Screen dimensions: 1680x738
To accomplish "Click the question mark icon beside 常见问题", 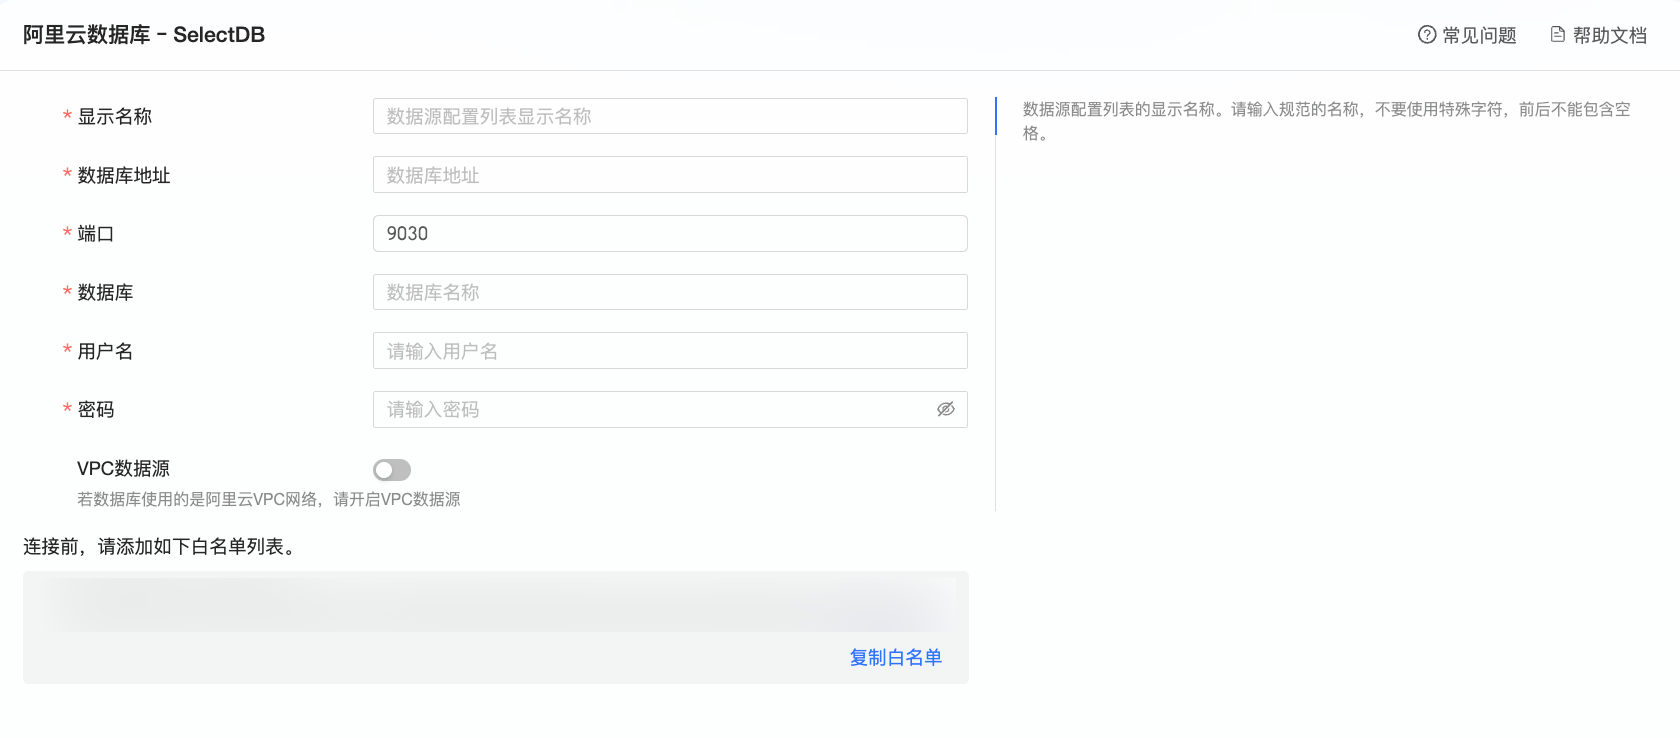I will click(1427, 35).
